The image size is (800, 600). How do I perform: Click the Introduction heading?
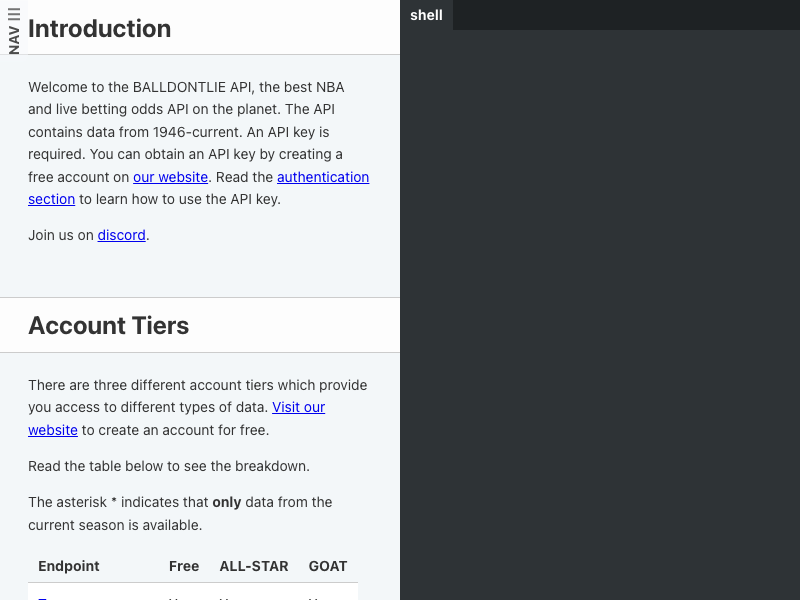click(x=99, y=29)
